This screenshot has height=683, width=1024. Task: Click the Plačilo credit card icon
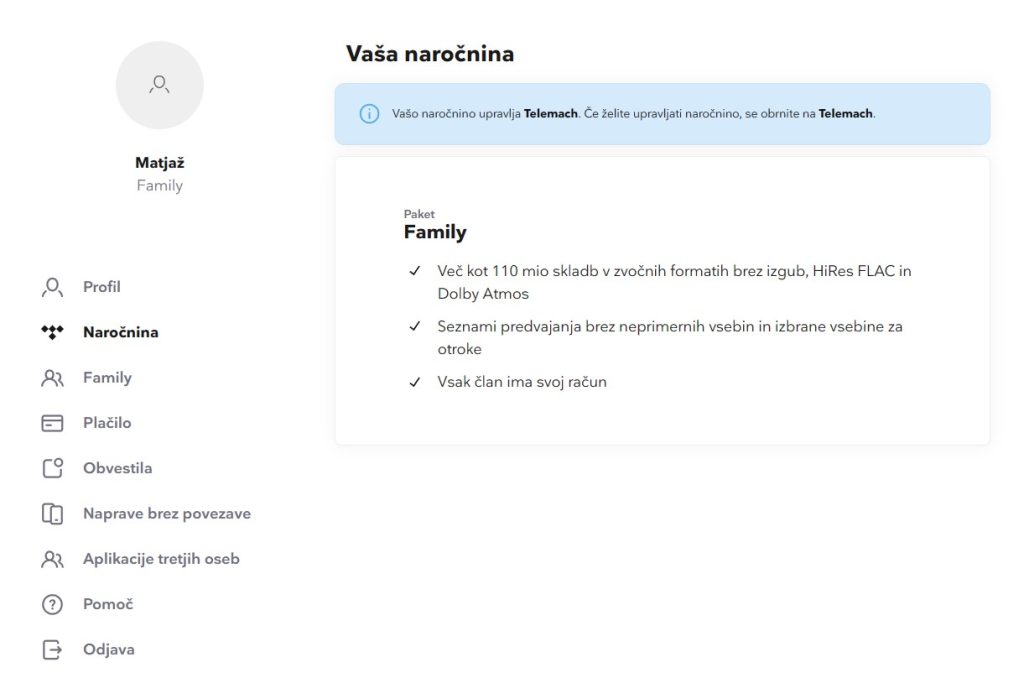(x=52, y=423)
